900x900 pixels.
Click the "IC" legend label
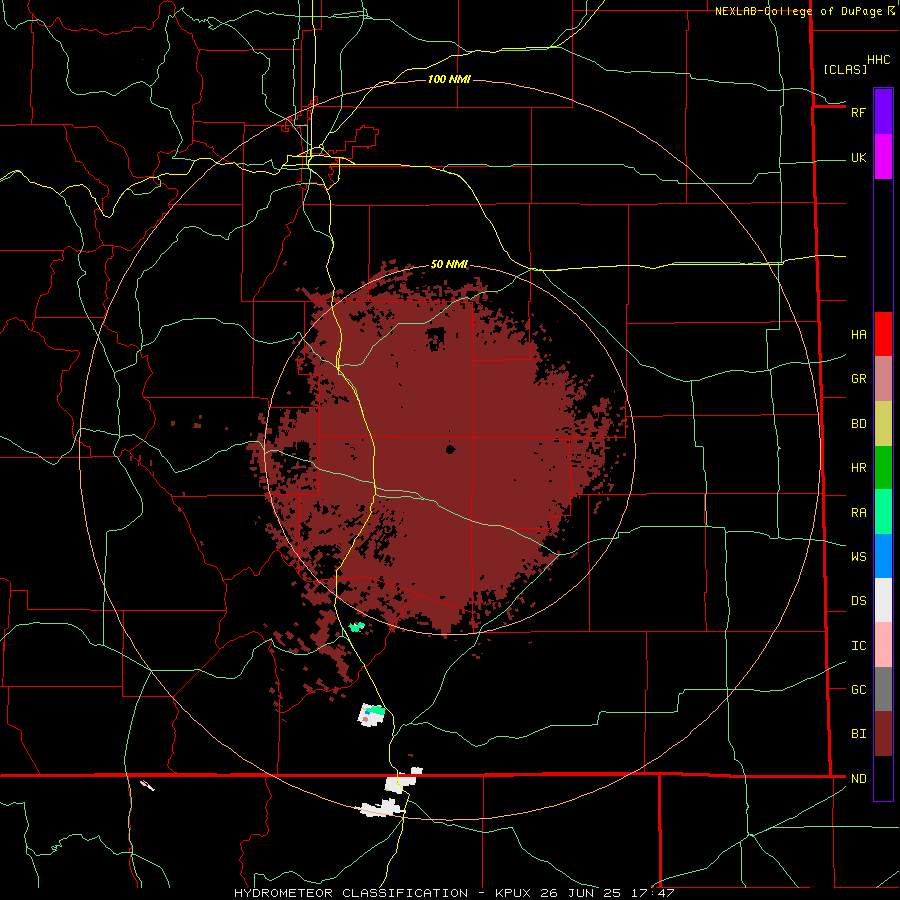click(858, 645)
